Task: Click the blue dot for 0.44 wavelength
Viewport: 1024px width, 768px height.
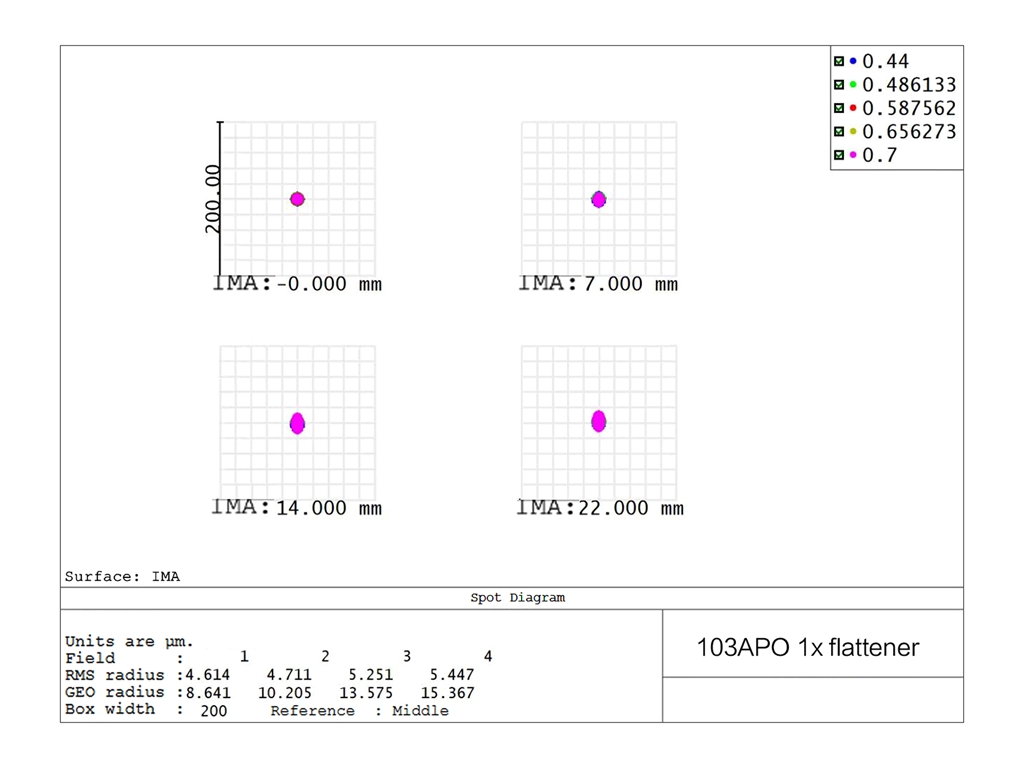Action: tap(853, 61)
